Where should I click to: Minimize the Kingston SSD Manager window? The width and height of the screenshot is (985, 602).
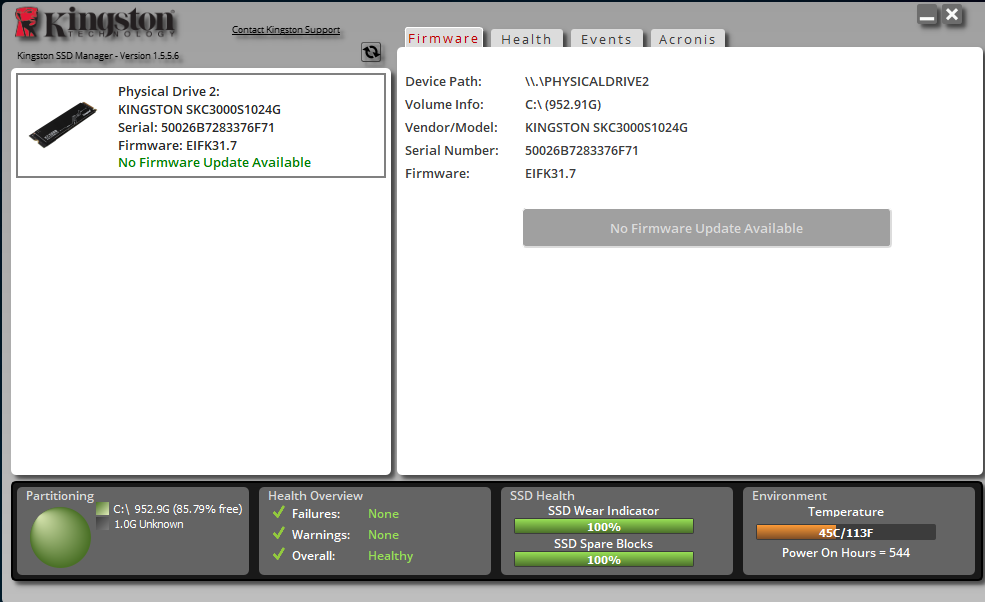coord(927,14)
